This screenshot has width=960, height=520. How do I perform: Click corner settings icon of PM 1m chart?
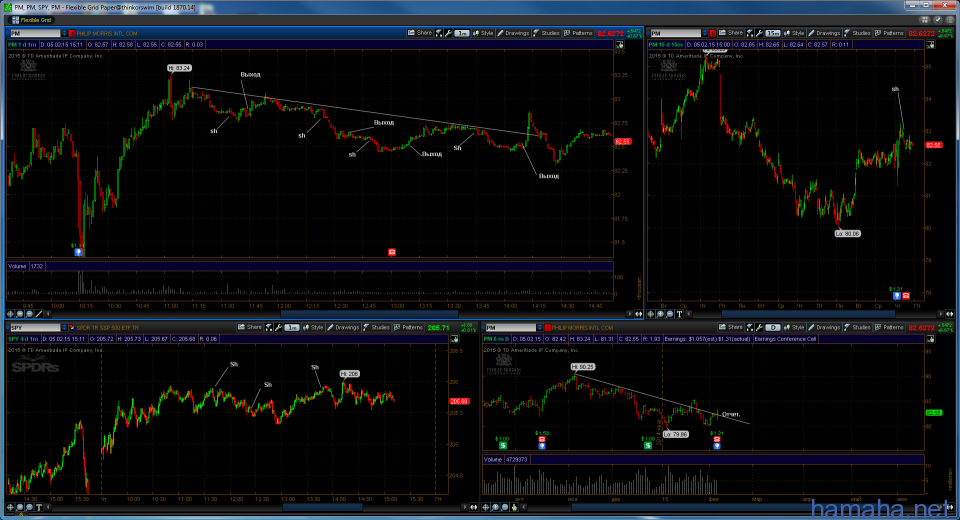[x=620, y=45]
